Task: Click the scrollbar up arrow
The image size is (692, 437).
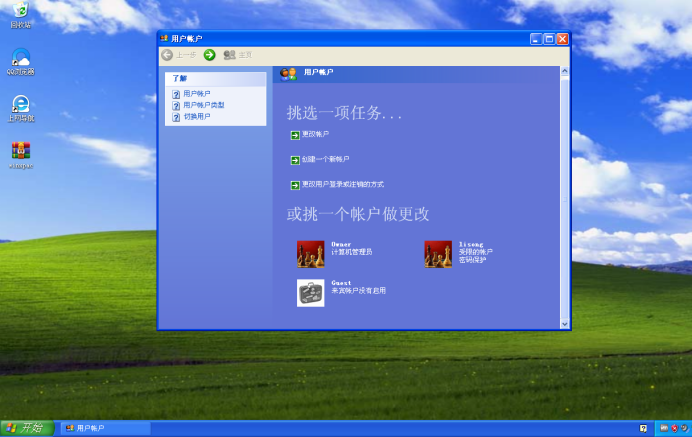Action: (564, 71)
